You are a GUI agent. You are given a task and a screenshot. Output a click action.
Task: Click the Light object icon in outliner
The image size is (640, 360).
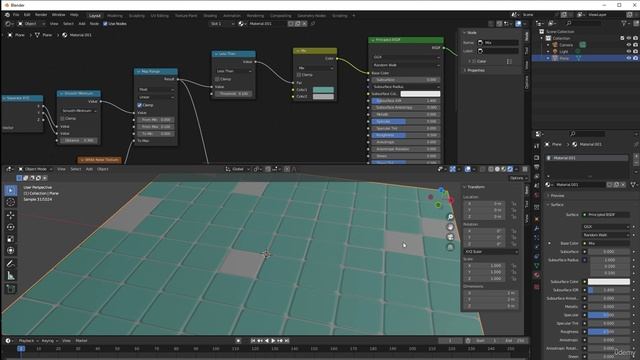click(555, 51)
